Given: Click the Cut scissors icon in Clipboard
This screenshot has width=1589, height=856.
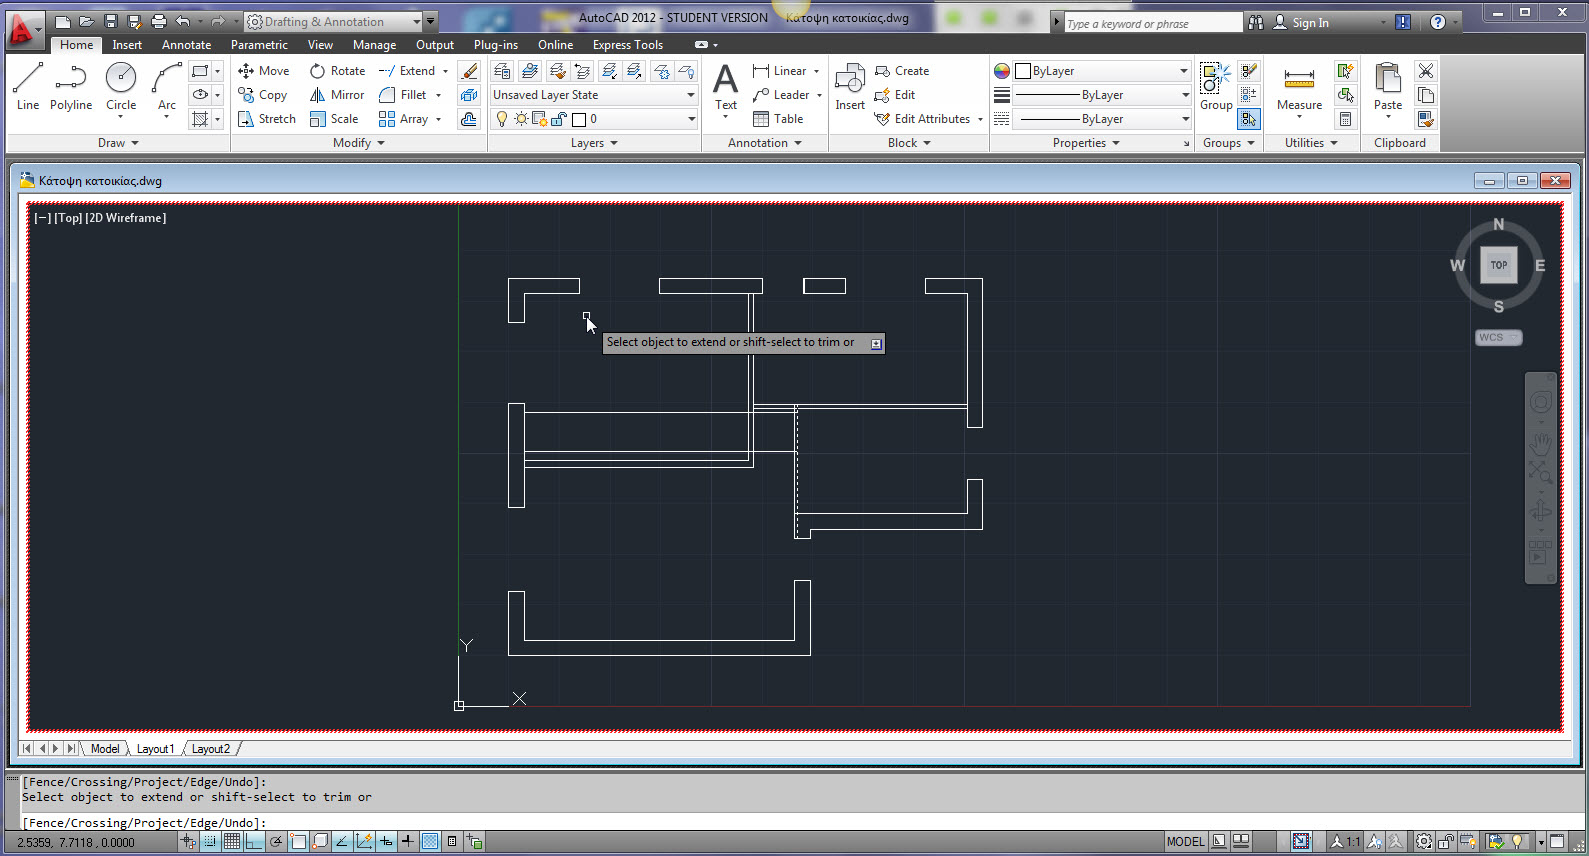Looking at the screenshot, I should [x=1426, y=71].
